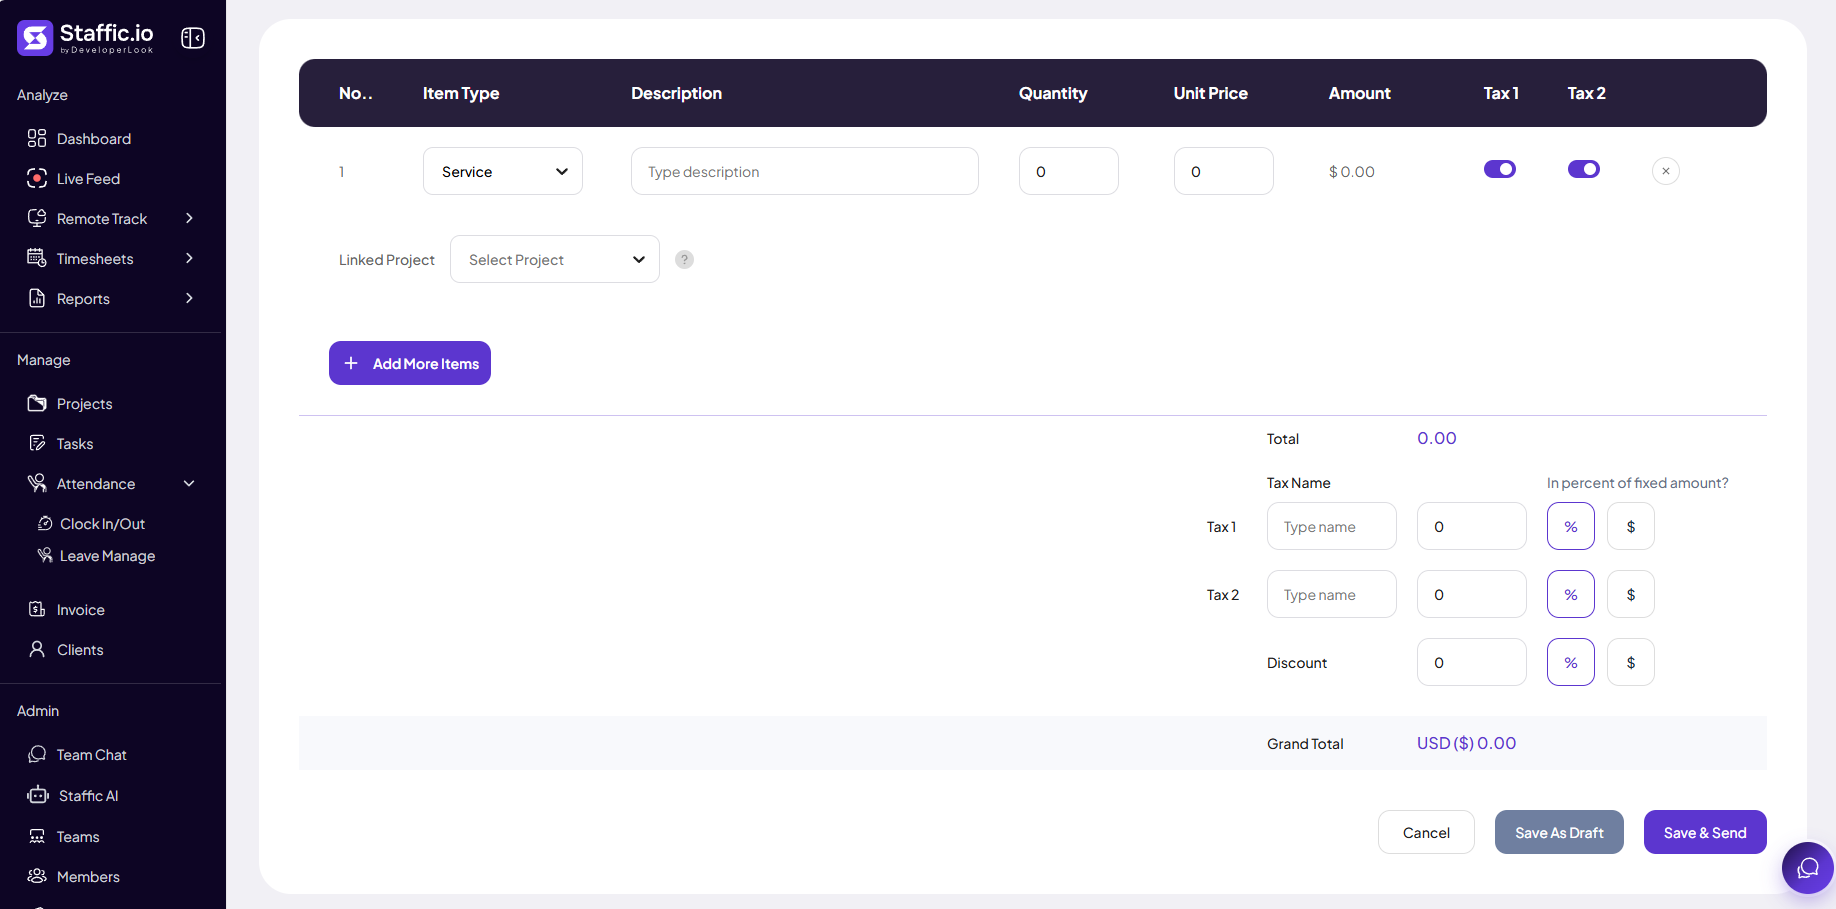Collapse the sidebar with the panel icon

193,38
